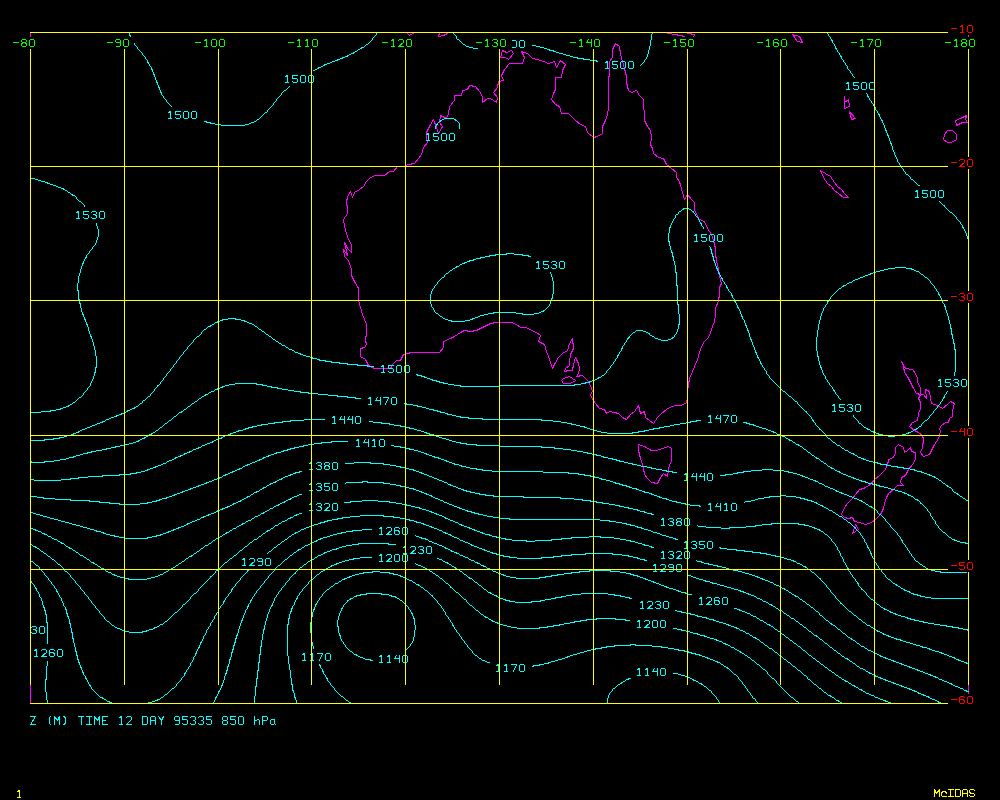1000x800 pixels.
Task: Click the 1500 label on Australia's east coast
Action: 708,238
